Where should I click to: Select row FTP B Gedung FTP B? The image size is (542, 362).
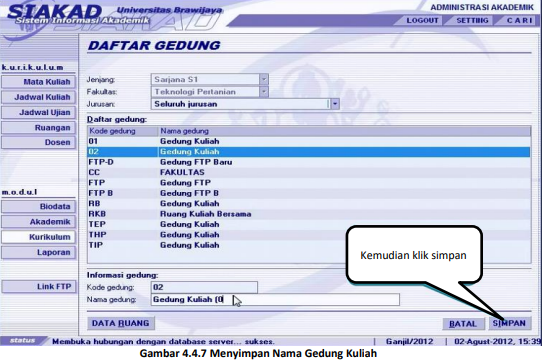(x=309, y=193)
